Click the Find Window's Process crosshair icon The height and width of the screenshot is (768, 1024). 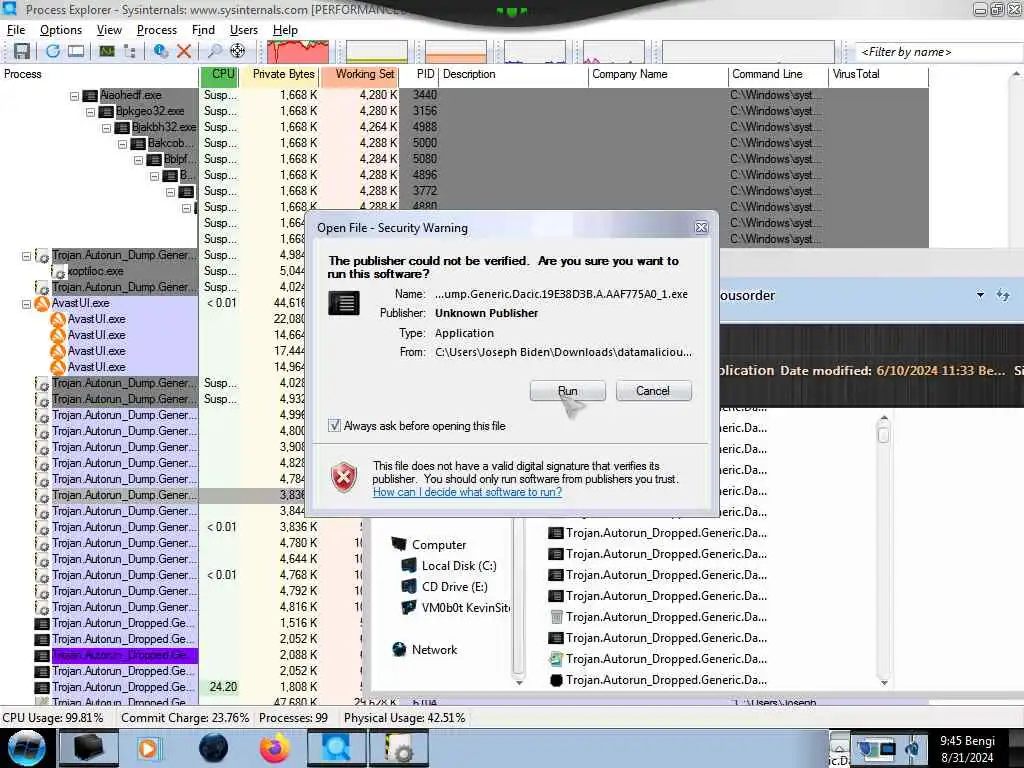[238, 51]
